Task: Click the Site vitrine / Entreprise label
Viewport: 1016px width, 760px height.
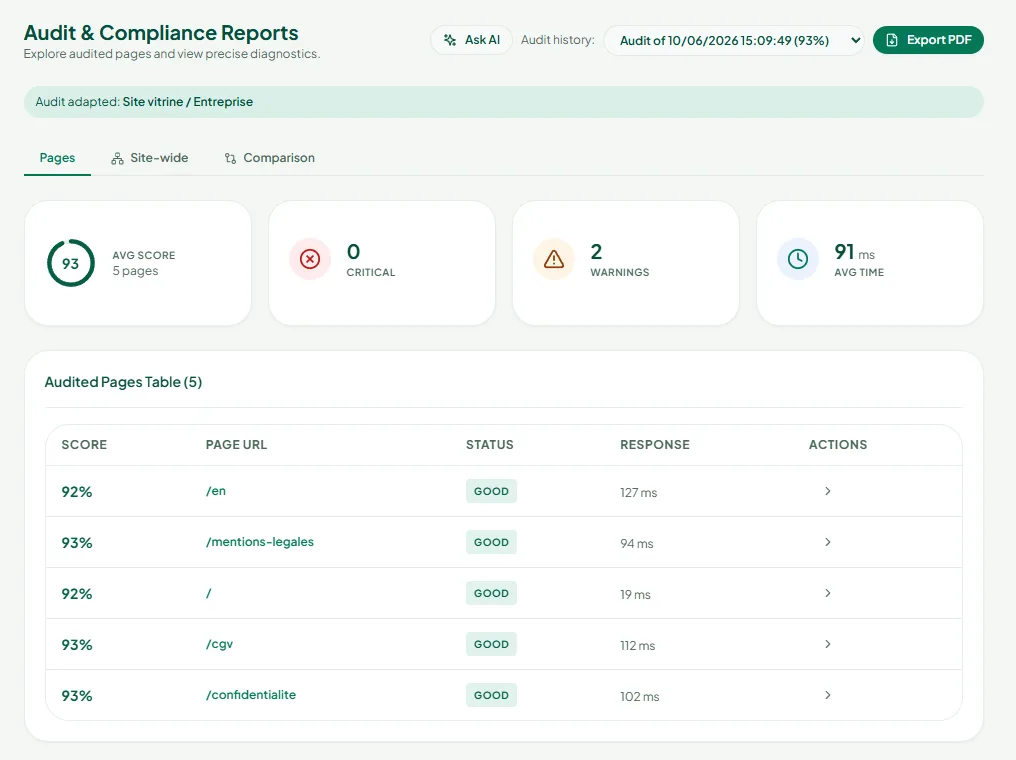Action: coord(188,102)
